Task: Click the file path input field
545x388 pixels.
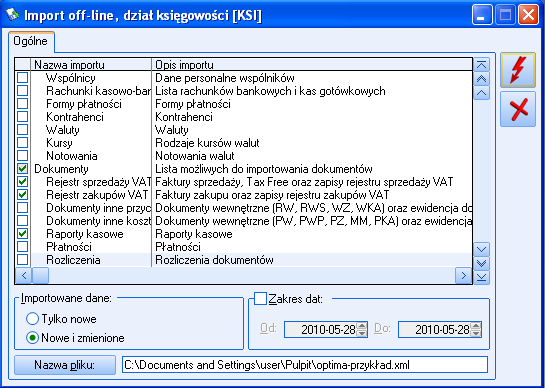Action: tap(305, 365)
